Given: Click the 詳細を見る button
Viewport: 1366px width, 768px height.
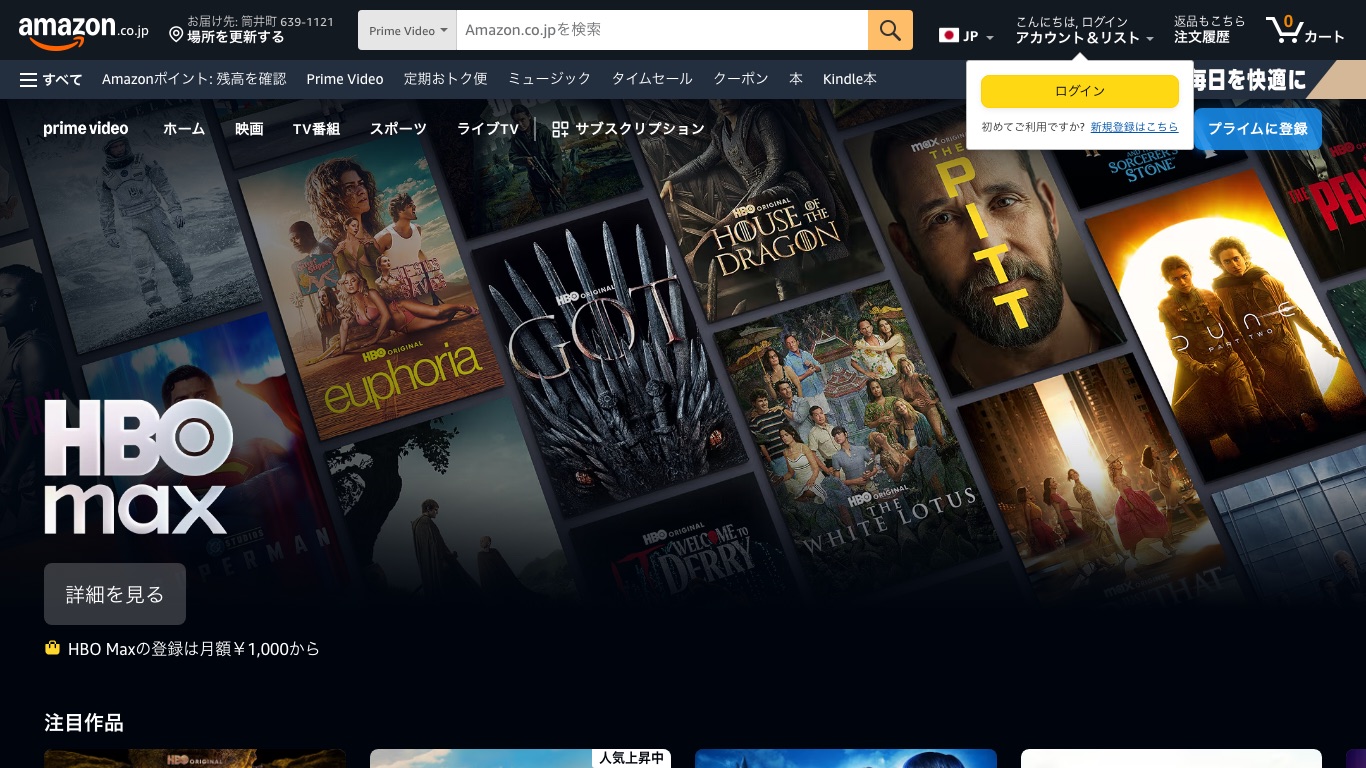Looking at the screenshot, I should (115, 594).
